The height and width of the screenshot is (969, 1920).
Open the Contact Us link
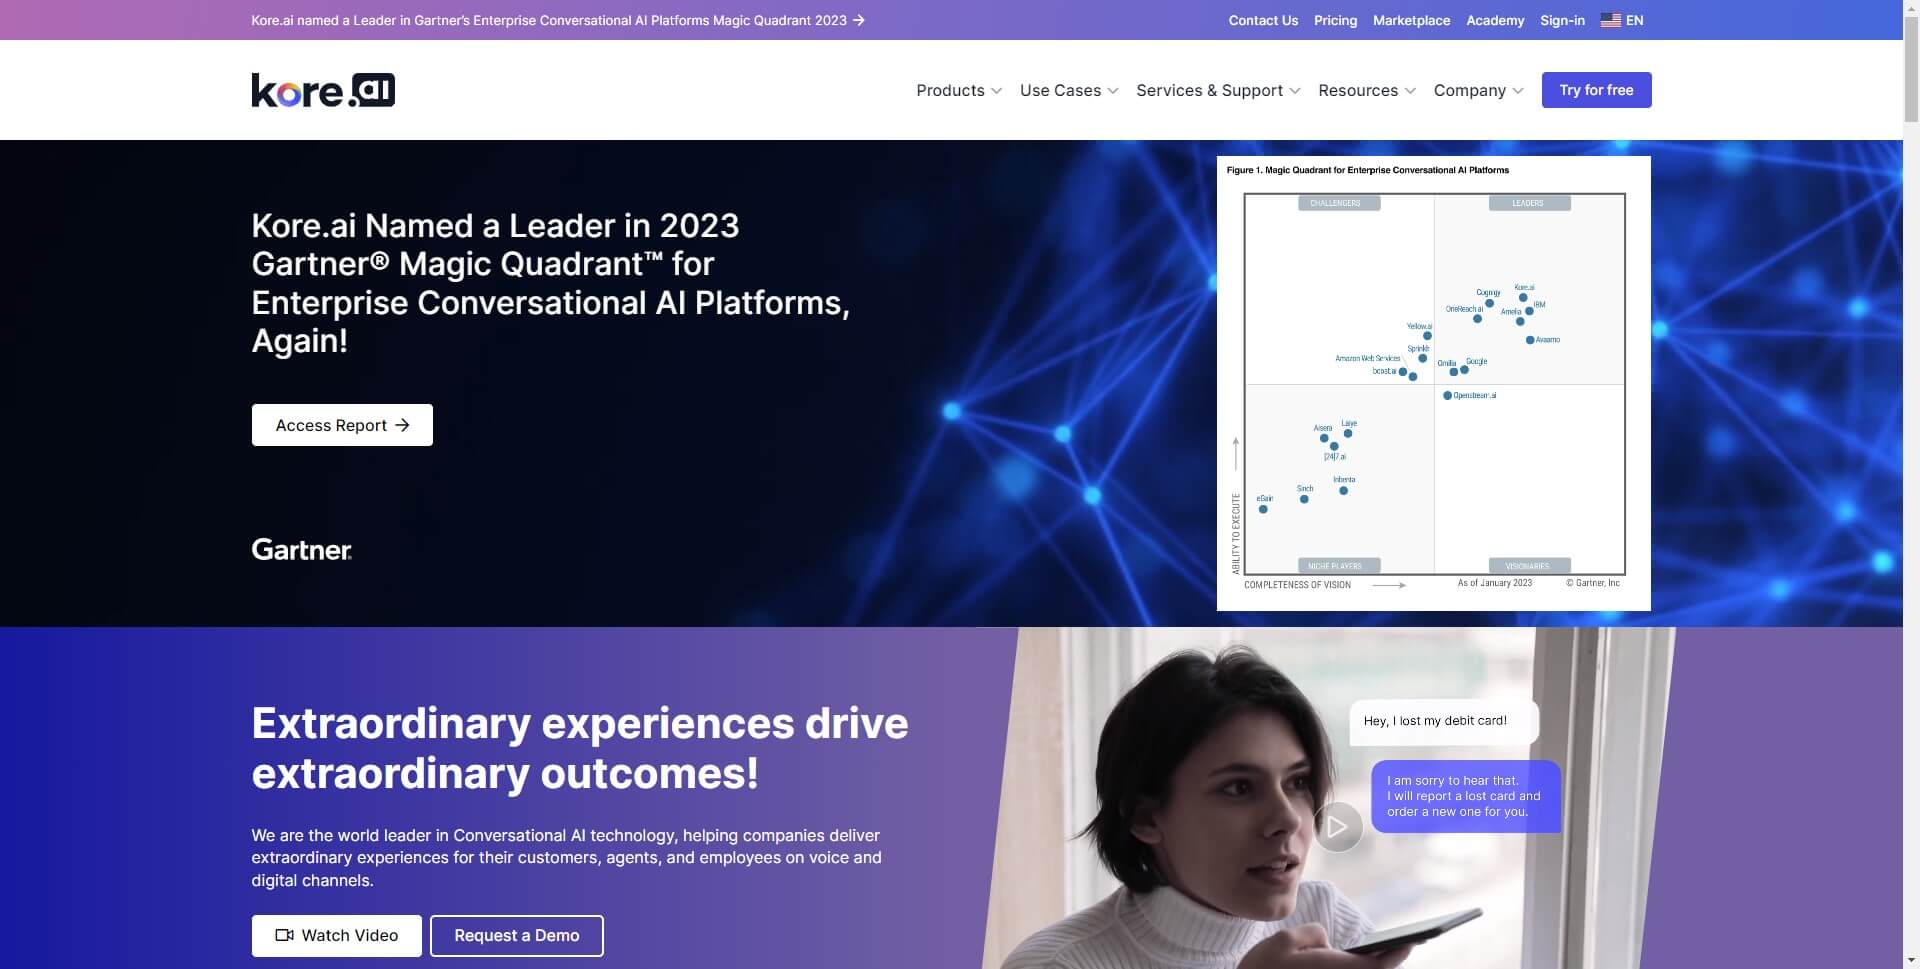1263,20
